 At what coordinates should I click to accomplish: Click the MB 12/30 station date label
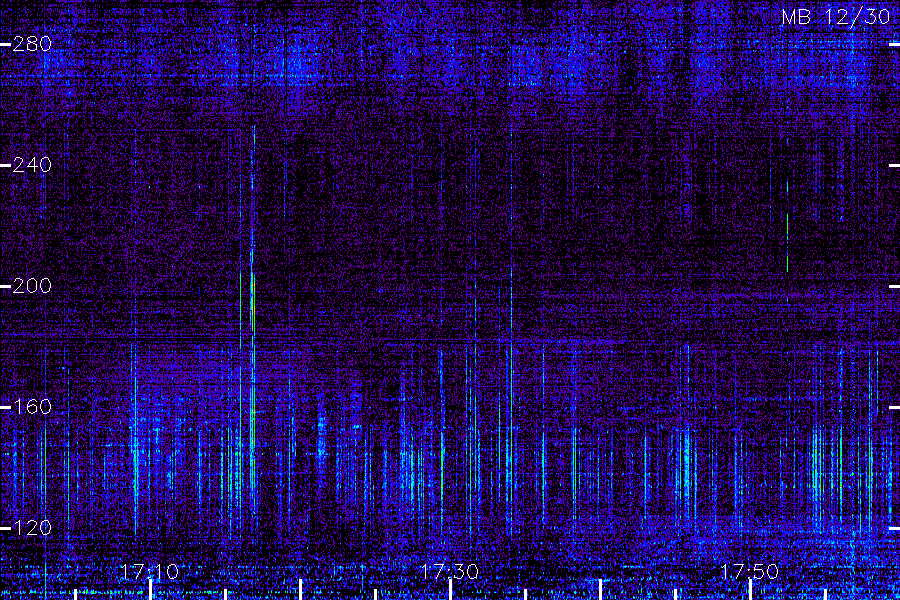click(836, 17)
